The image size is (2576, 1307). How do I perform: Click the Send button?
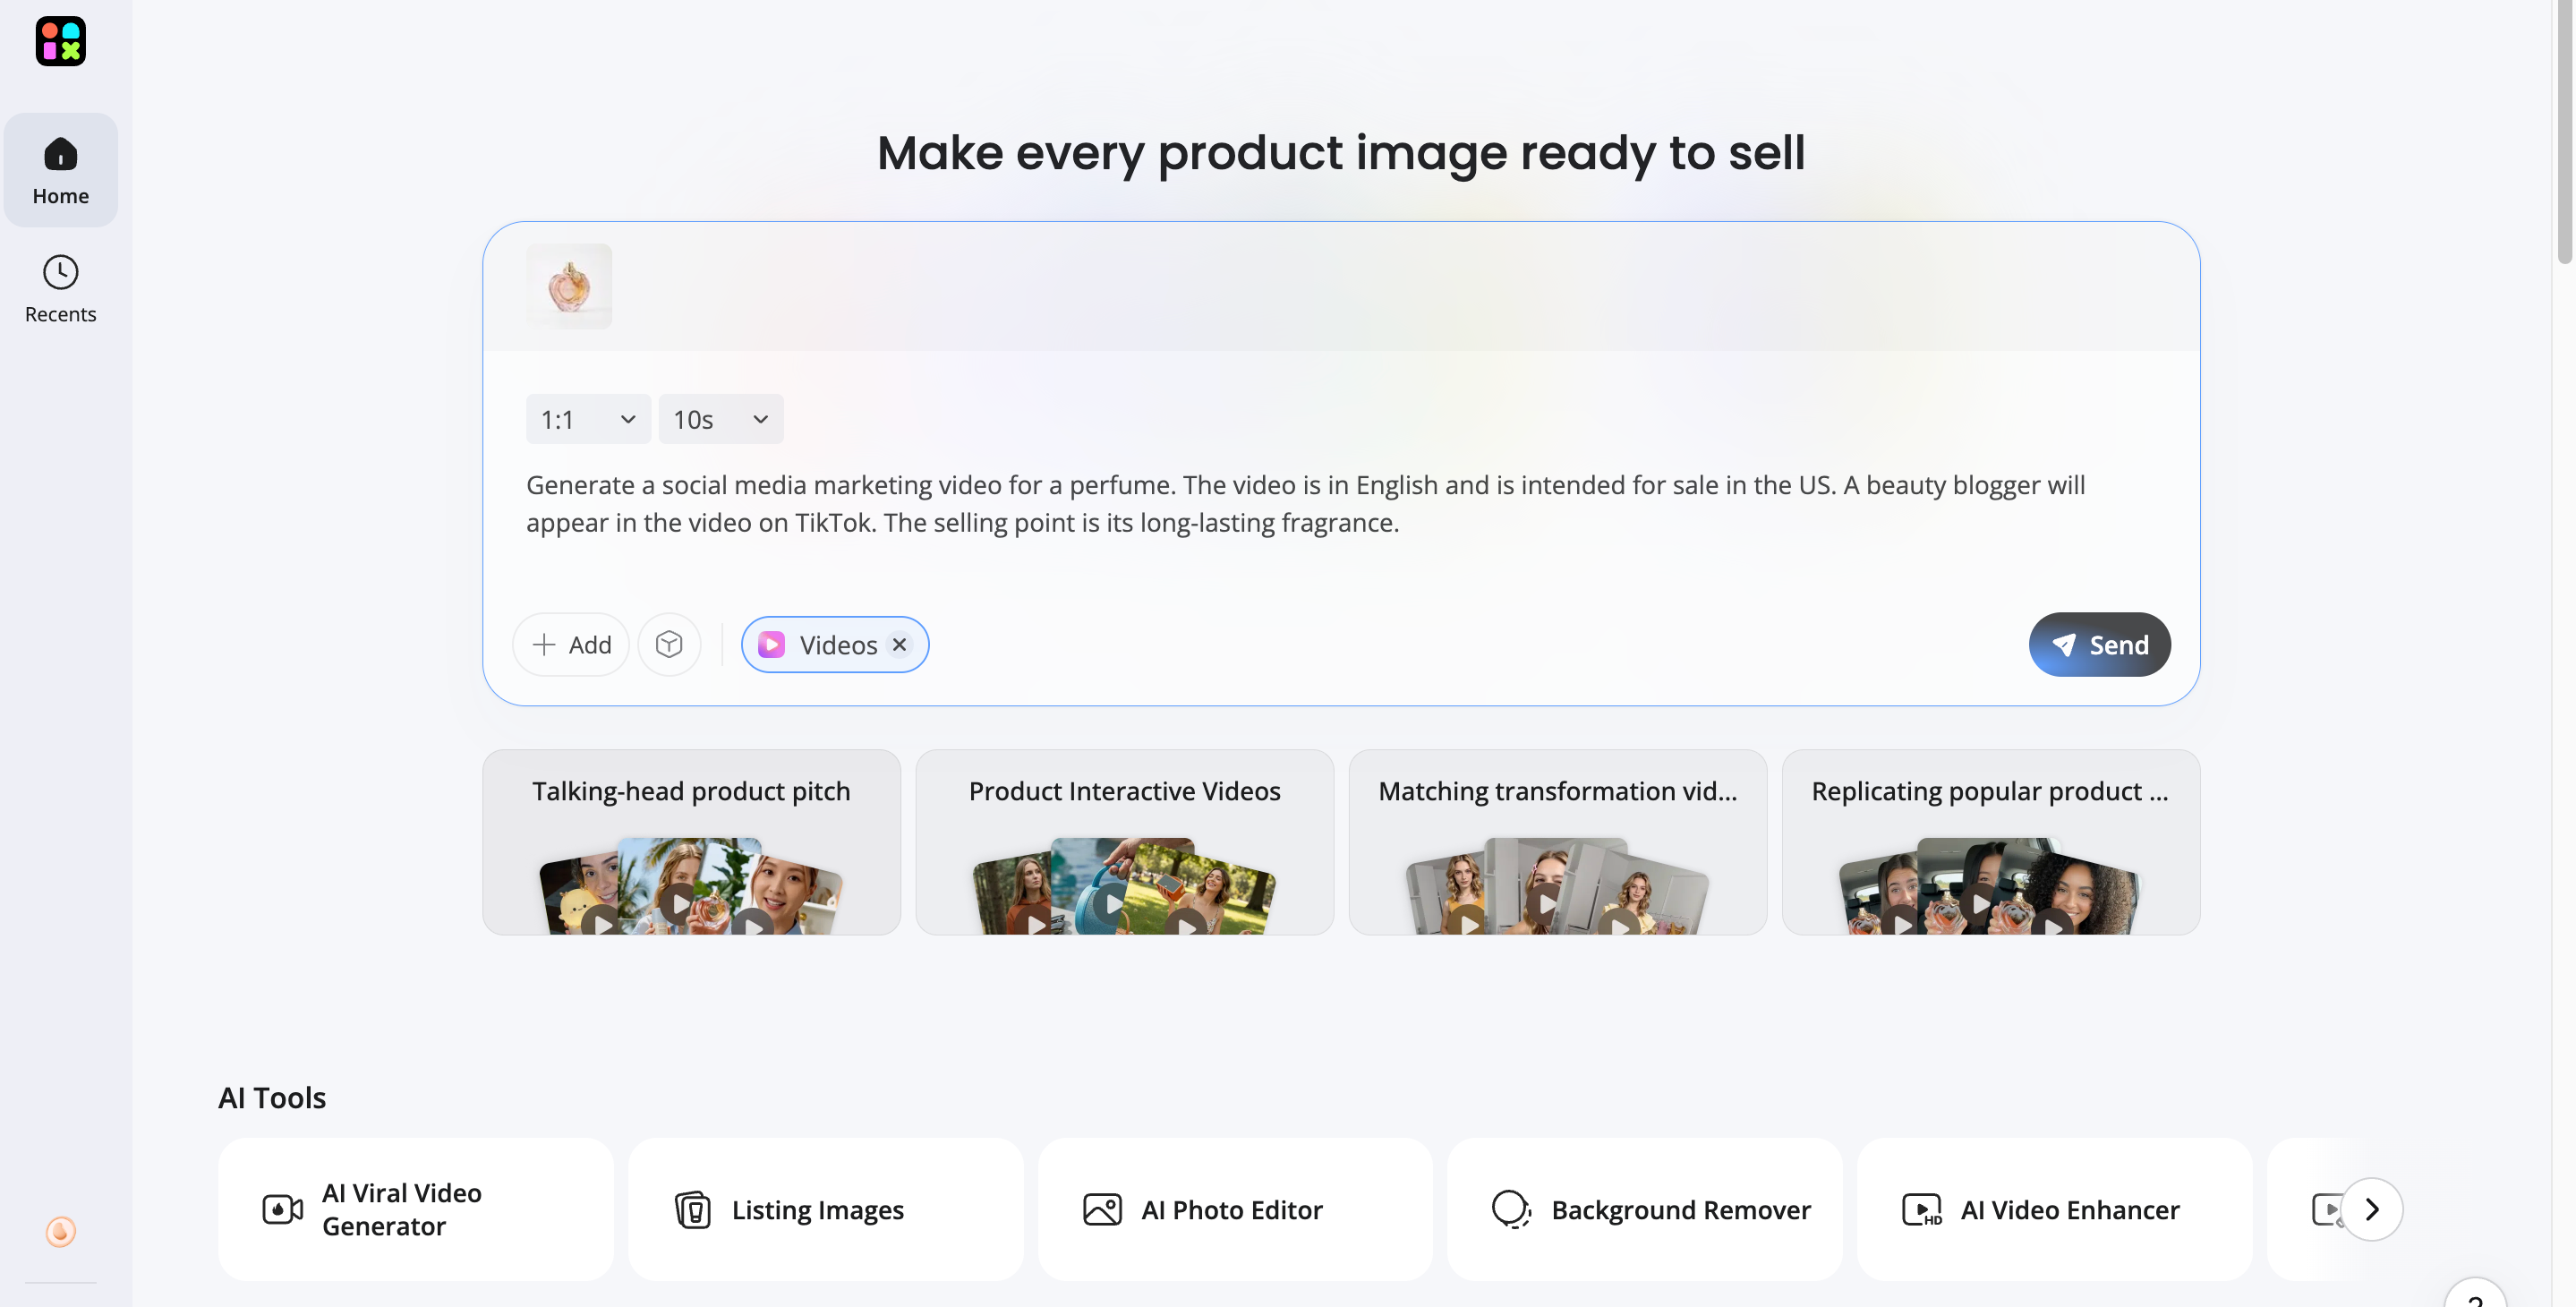(2099, 645)
